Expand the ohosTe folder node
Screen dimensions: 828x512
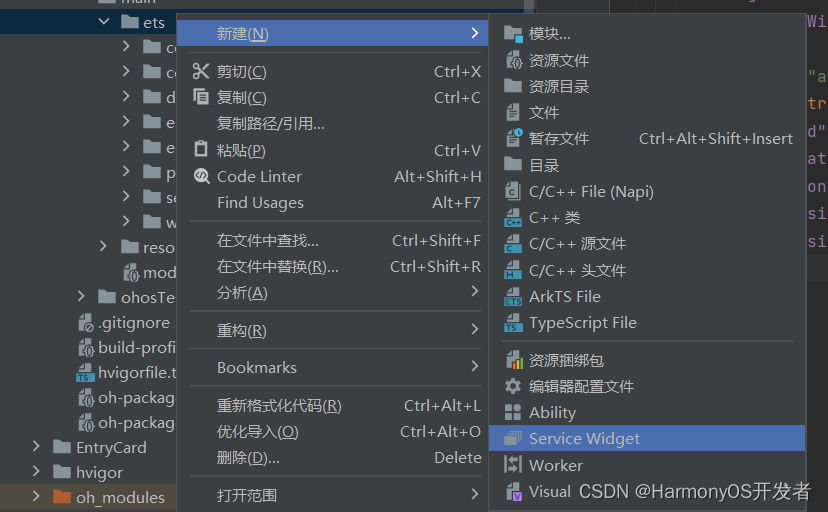point(81,296)
